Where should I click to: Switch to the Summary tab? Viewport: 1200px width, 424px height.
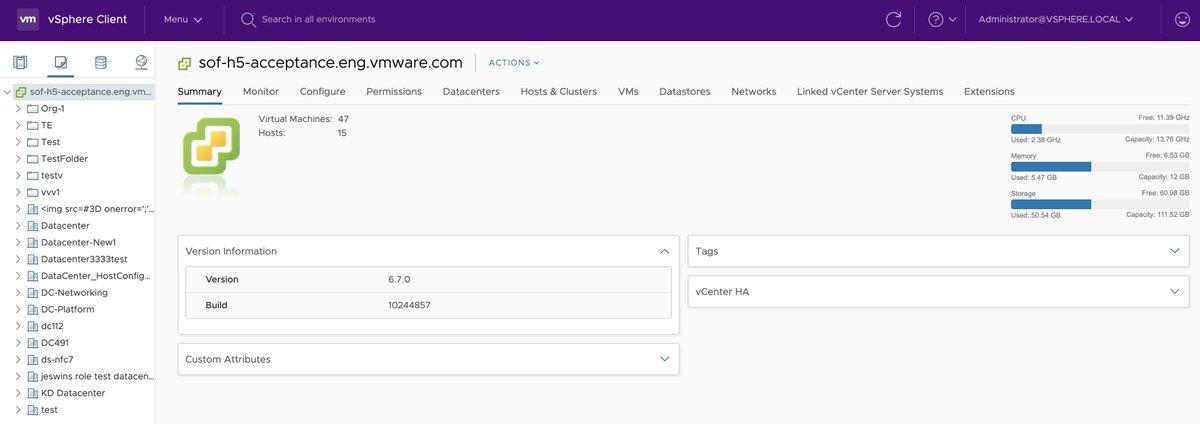(x=199, y=91)
